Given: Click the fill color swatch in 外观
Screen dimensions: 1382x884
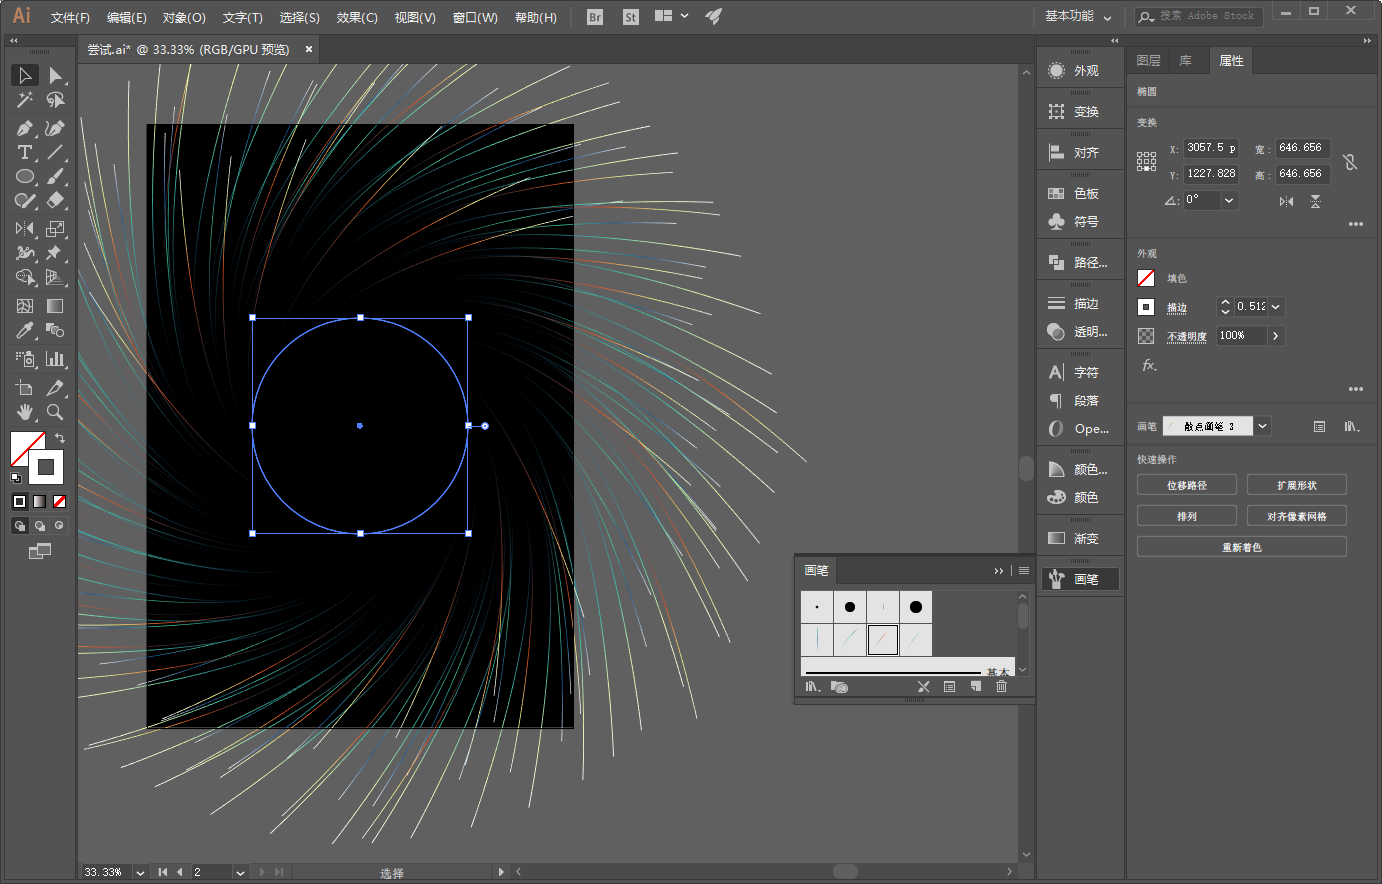Looking at the screenshot, I should (1146, 278).
